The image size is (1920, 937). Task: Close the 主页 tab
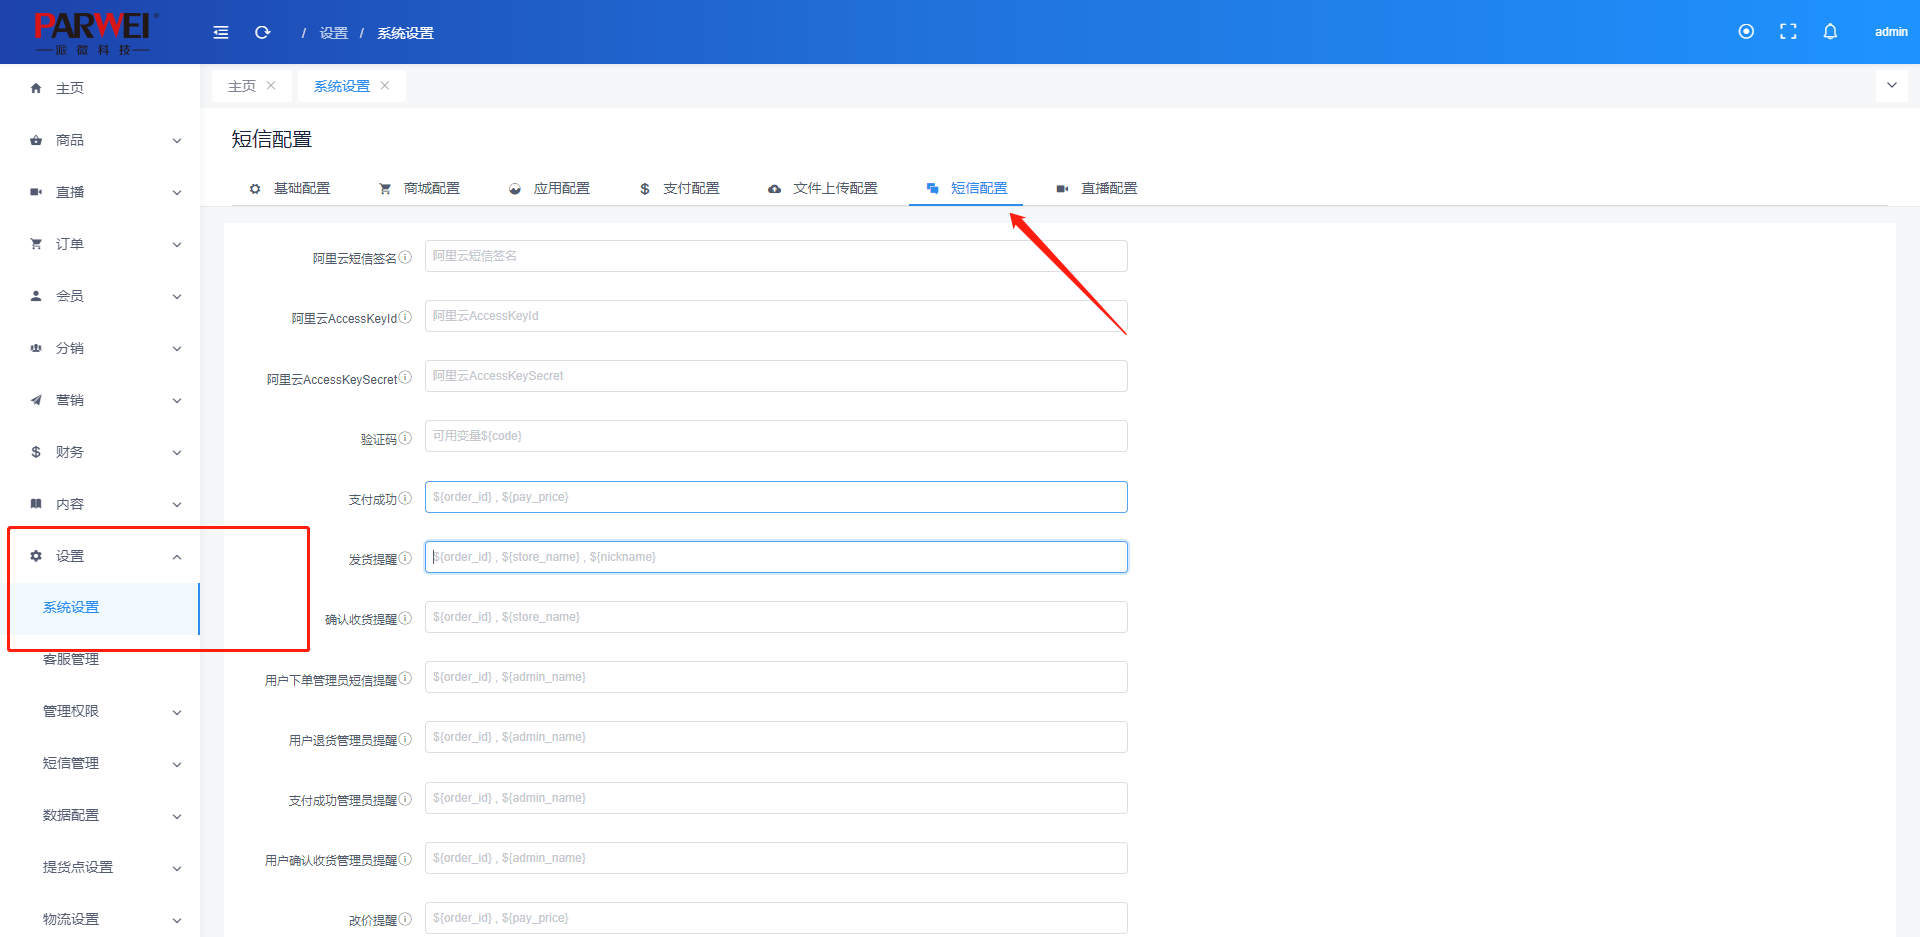tap(271, 86)
